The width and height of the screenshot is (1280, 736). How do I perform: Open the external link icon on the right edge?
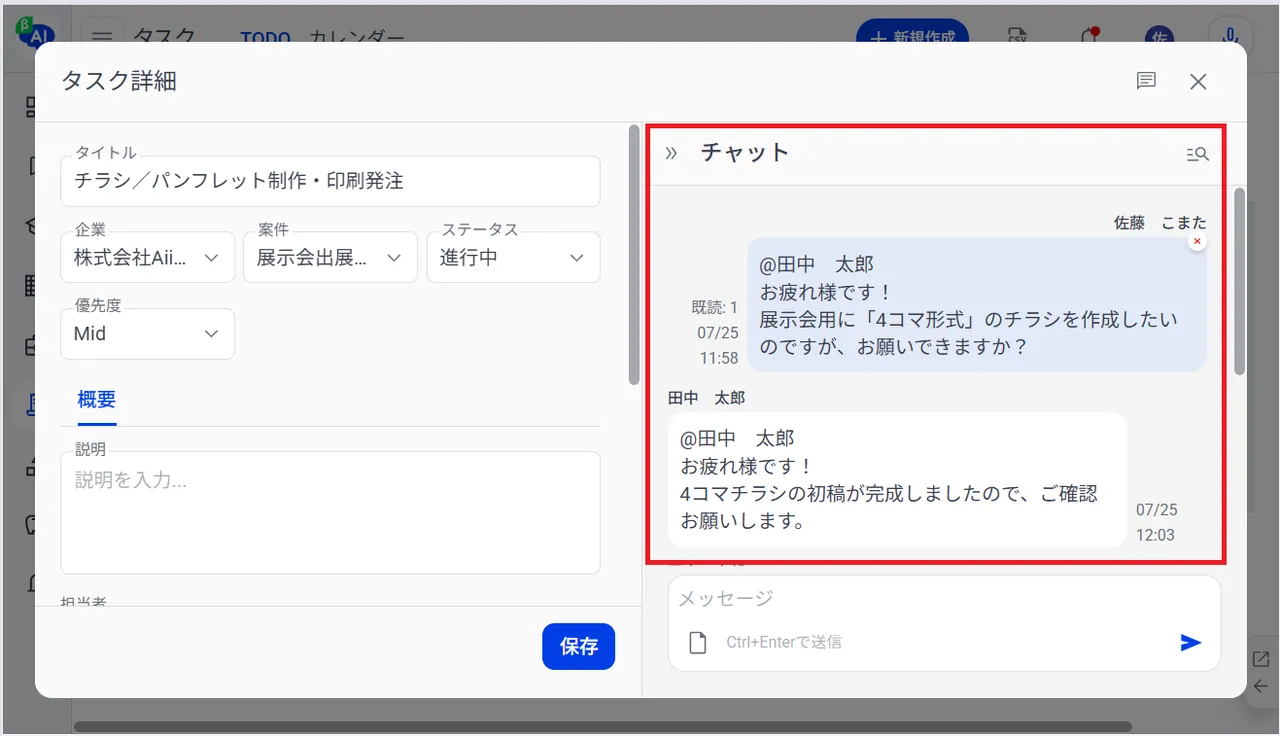pyautogui.click(x=1261, y=659)
